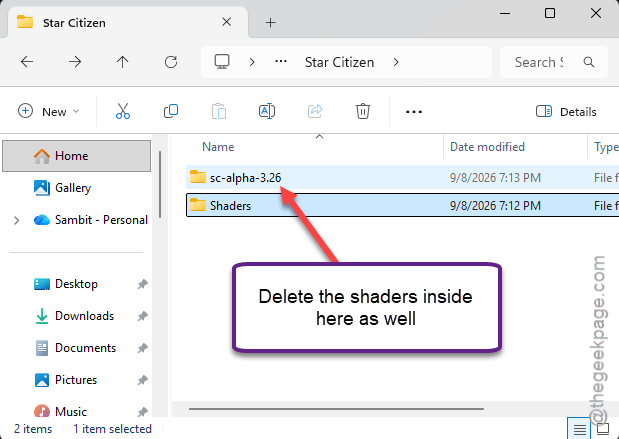Click the sc-alpha-3.26 folder icon
Image resolution: width=619 pixels, height=439 pixels.
coord(198,177)
